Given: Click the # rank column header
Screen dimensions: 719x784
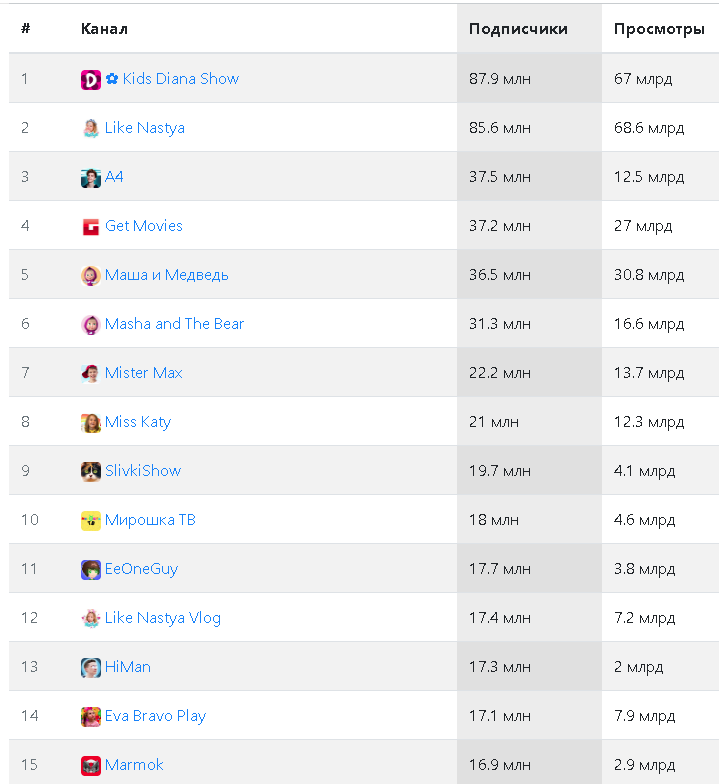Looking at the screenshot, I should click(x=26, y=29).
